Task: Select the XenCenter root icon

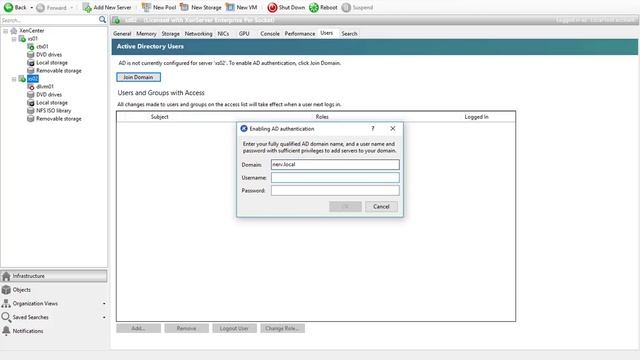Action: click(x=14, y=31)
